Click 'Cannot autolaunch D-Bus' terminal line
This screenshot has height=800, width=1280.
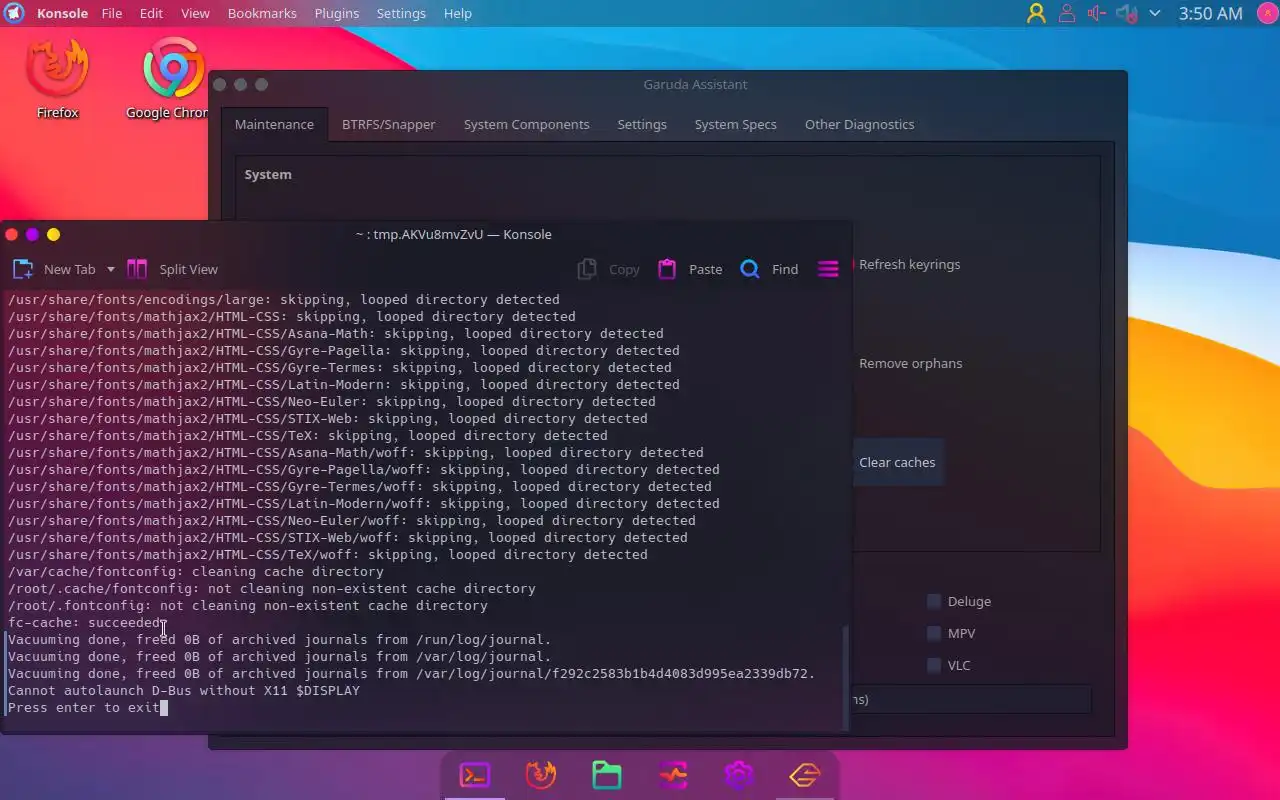click(184, 690)
